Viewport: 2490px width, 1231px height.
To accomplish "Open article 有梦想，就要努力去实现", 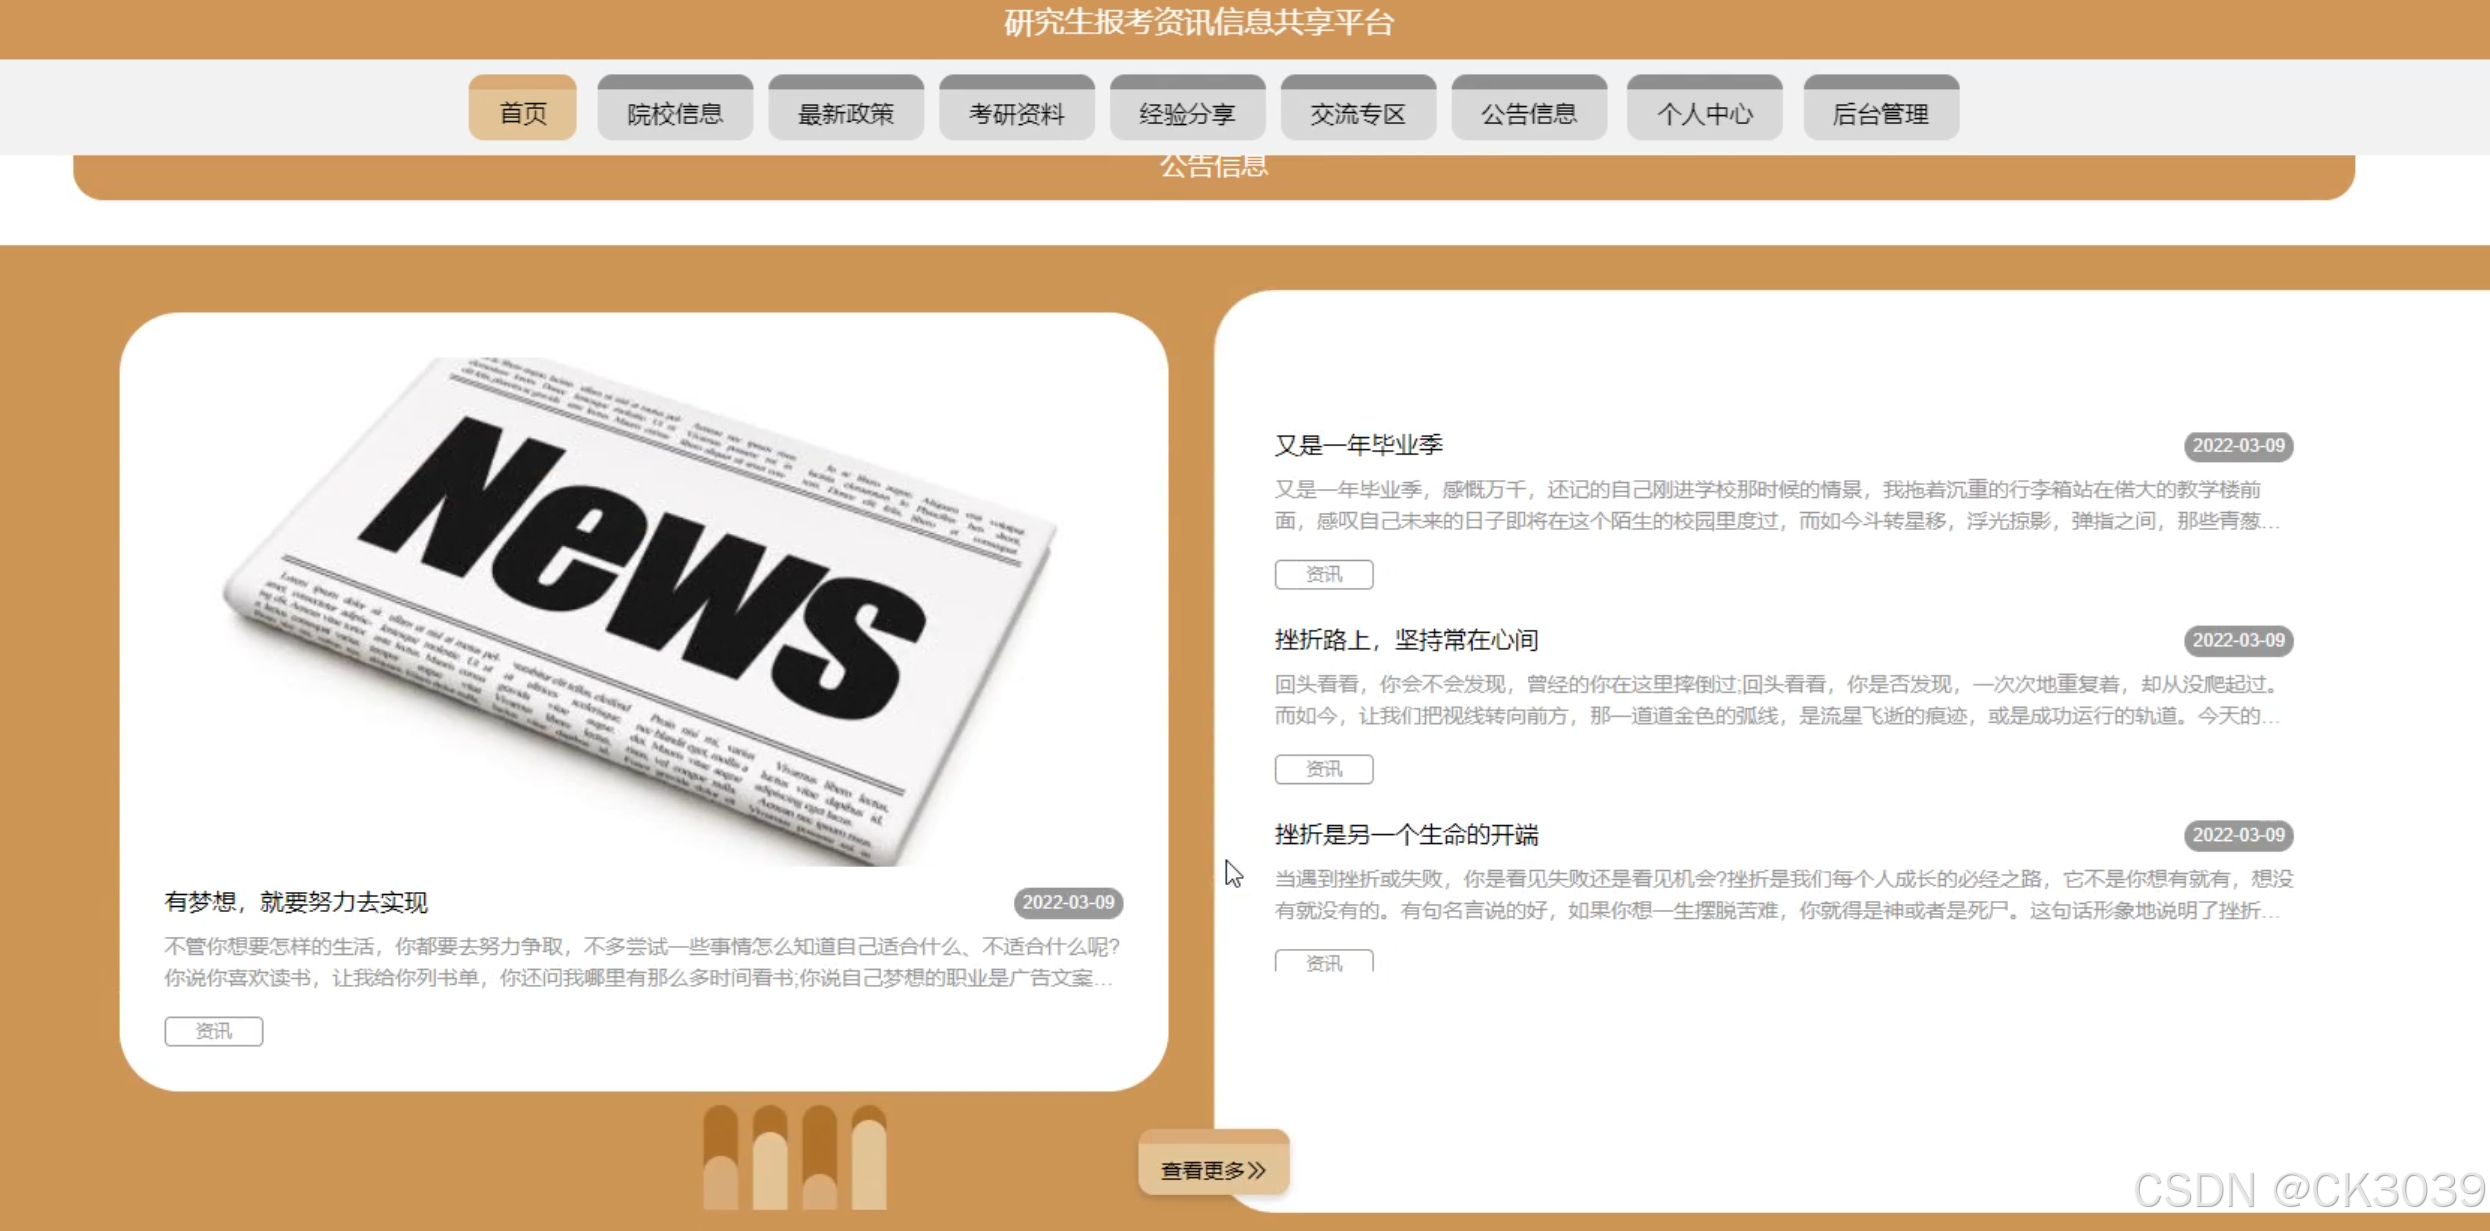I will [x=296, y=902].
